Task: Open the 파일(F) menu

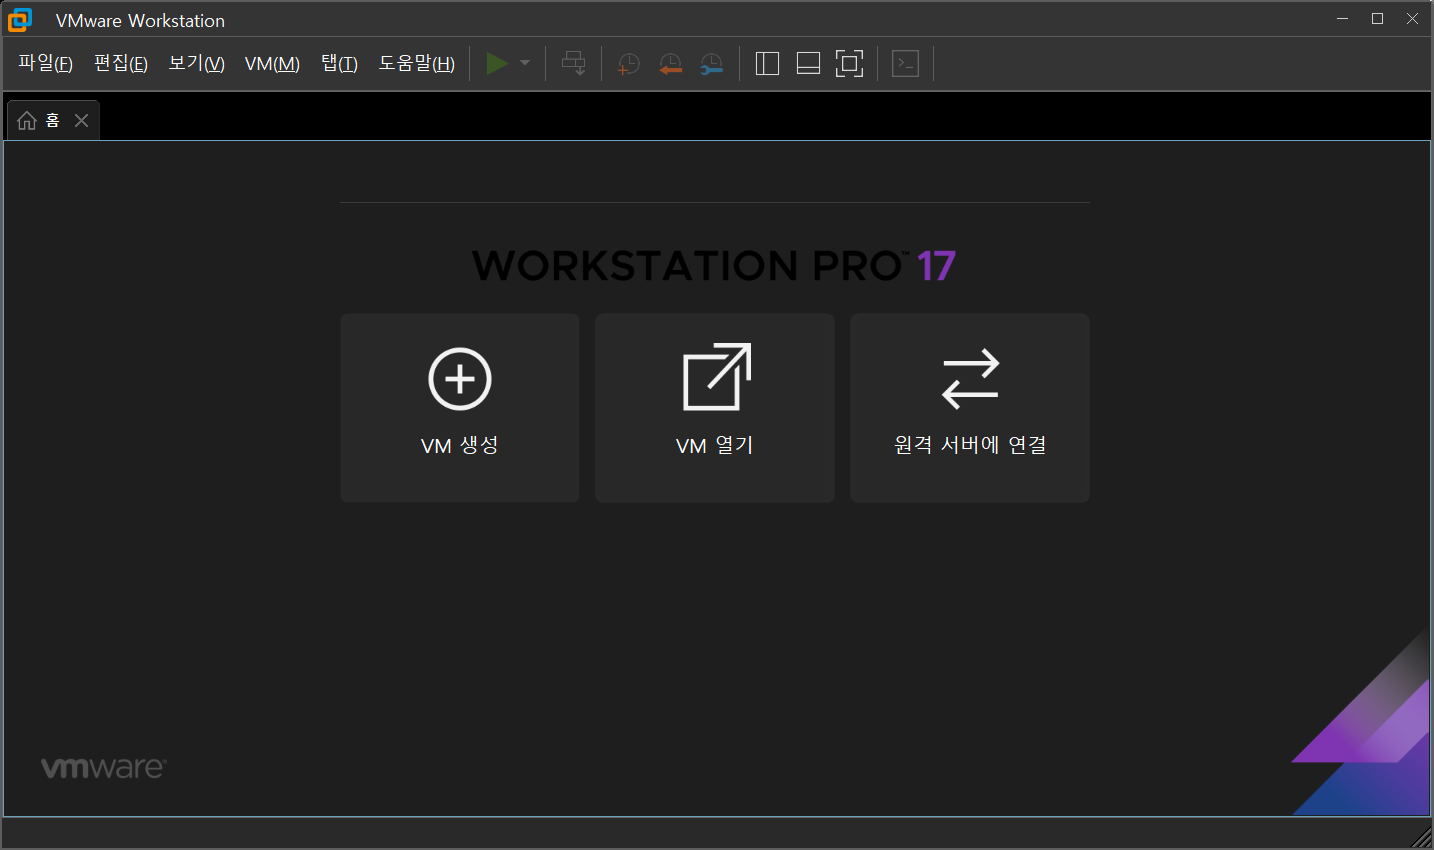Action: pyautogui.click(x=45, y=64)
